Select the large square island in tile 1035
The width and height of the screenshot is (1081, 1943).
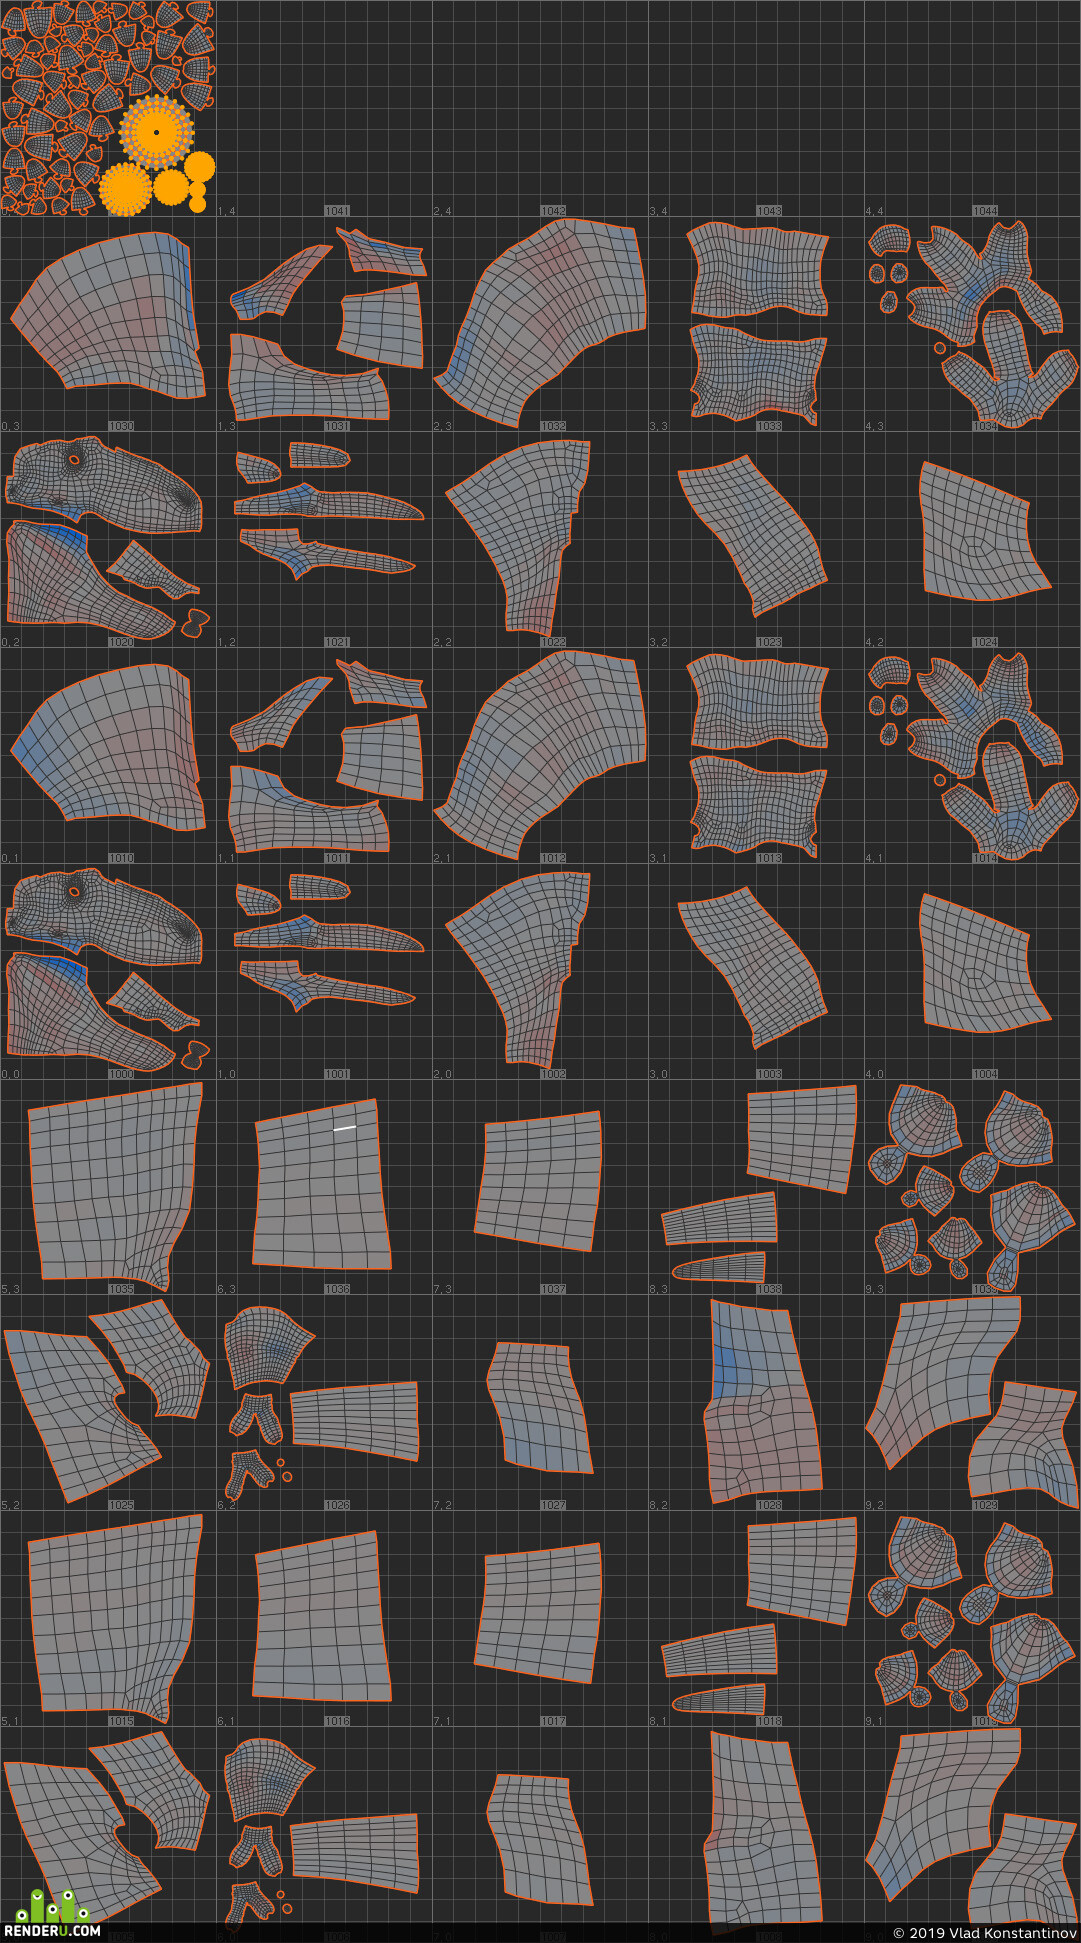click(x=113, y=1186)
